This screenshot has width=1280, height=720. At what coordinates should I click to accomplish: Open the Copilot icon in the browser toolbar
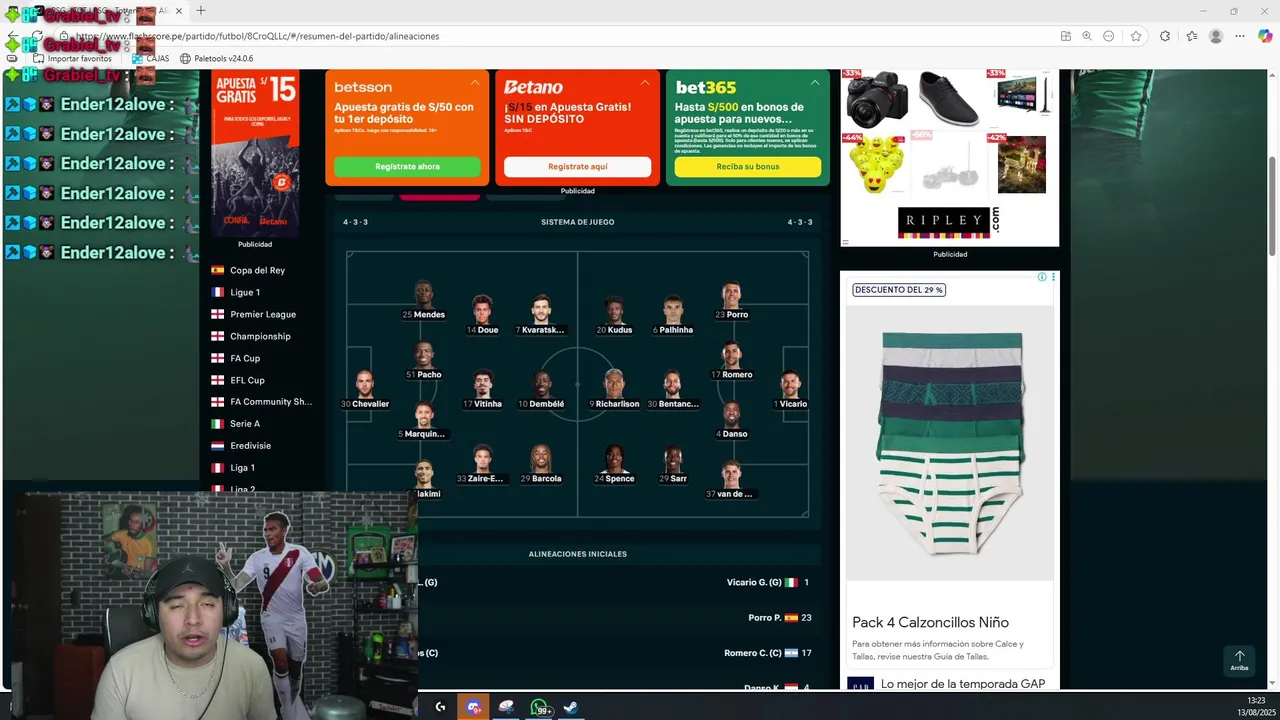(1265, 36)
